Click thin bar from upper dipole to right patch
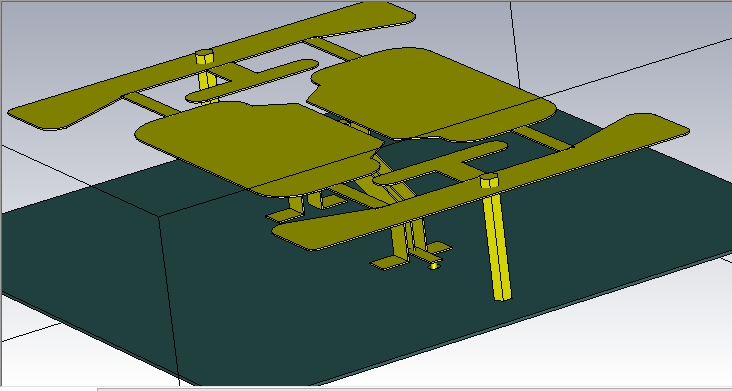Image resolution: width=732 pixels, height=391 pixels. (x=332, y=49)
